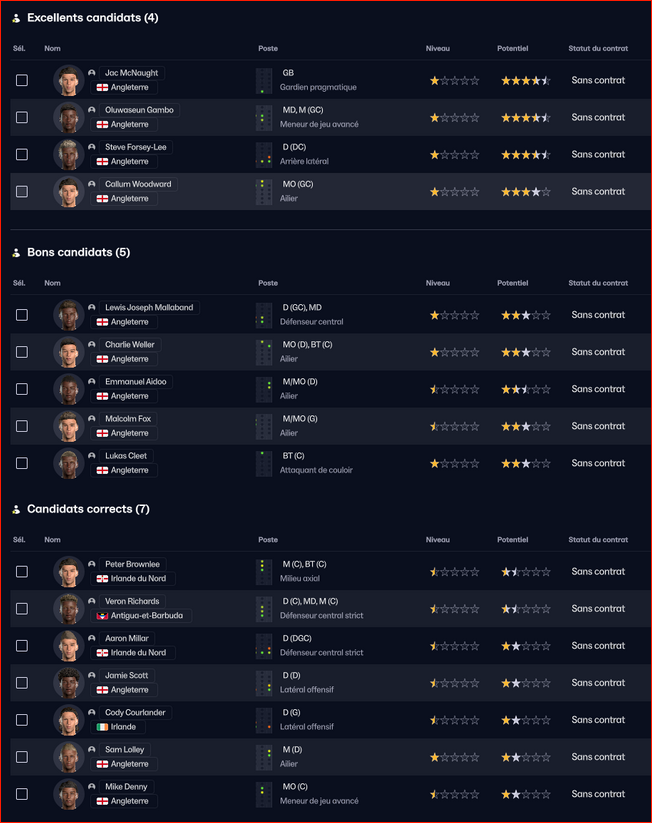Click the position pitch icon for Peter Brownlee
Screen dimensions: 652x823
[x=264, y=572]
